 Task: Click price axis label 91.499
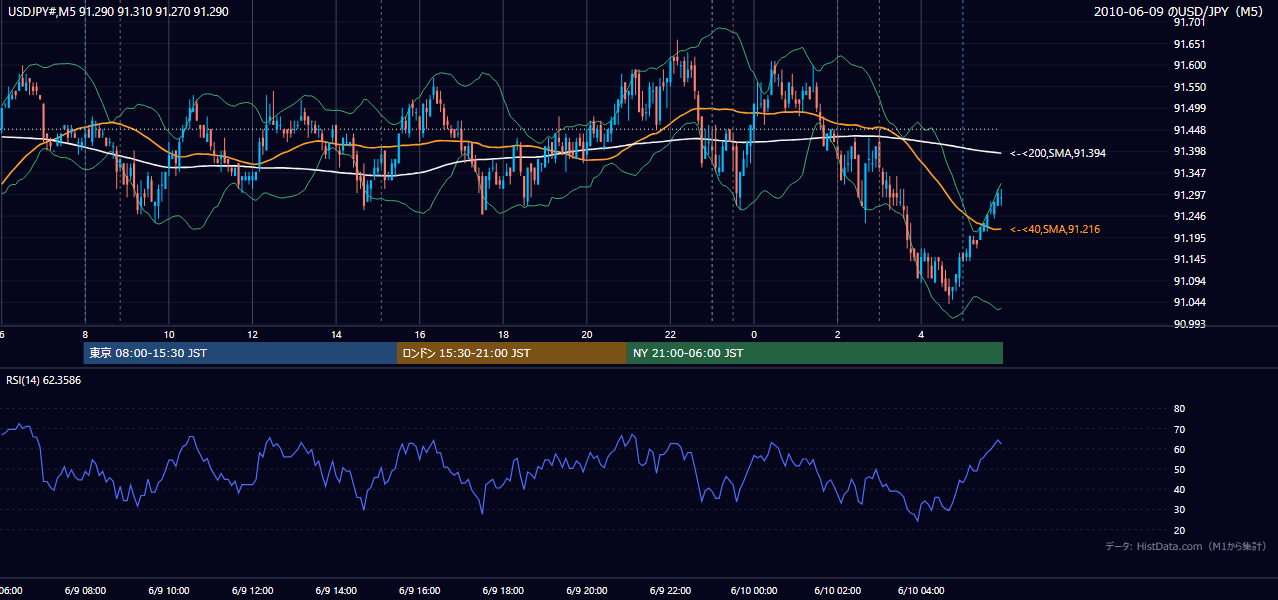click(x=1189, y=108)
